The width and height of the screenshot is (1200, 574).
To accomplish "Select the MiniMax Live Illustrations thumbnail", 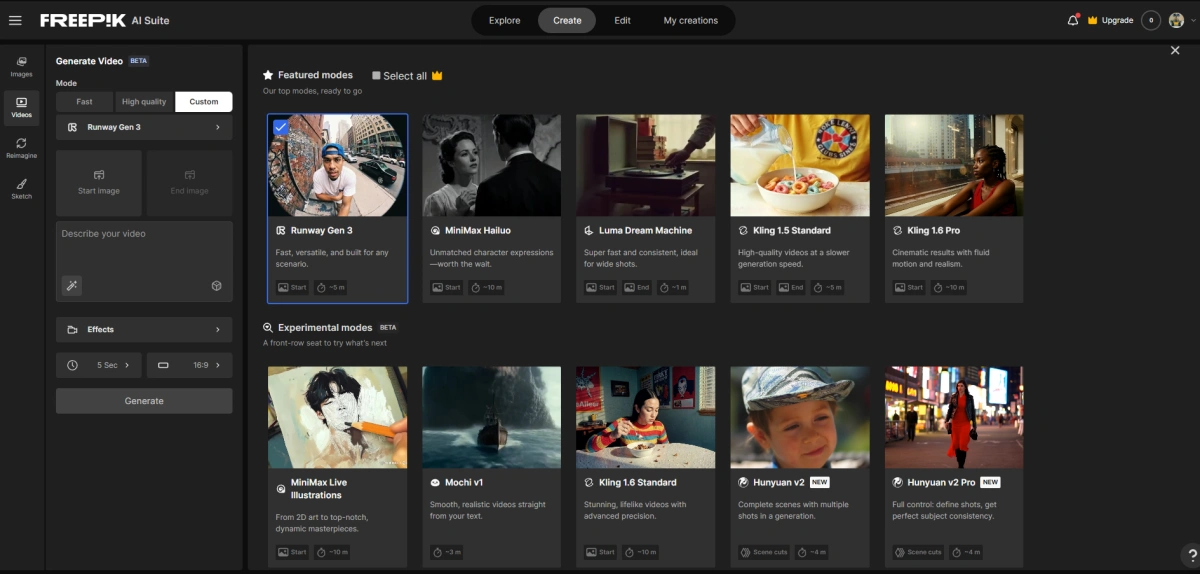I will click(x=337, y=417).
